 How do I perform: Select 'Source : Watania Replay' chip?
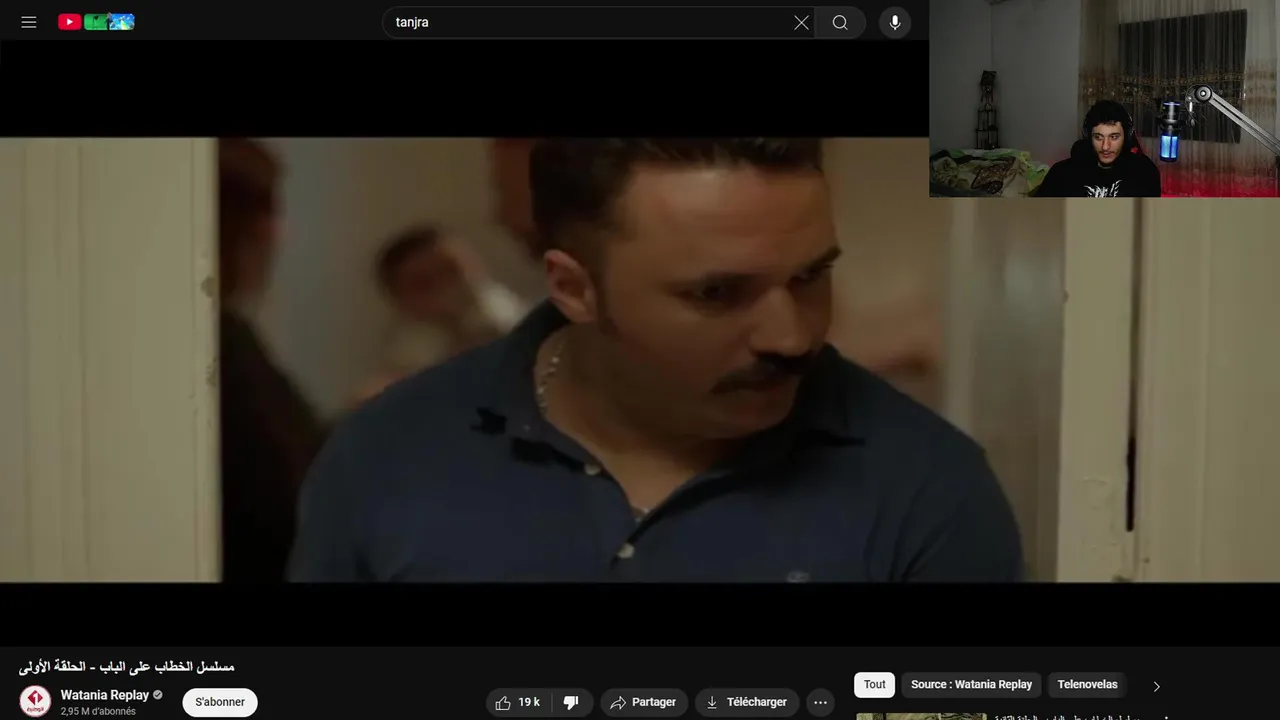[x=971, y=685]
